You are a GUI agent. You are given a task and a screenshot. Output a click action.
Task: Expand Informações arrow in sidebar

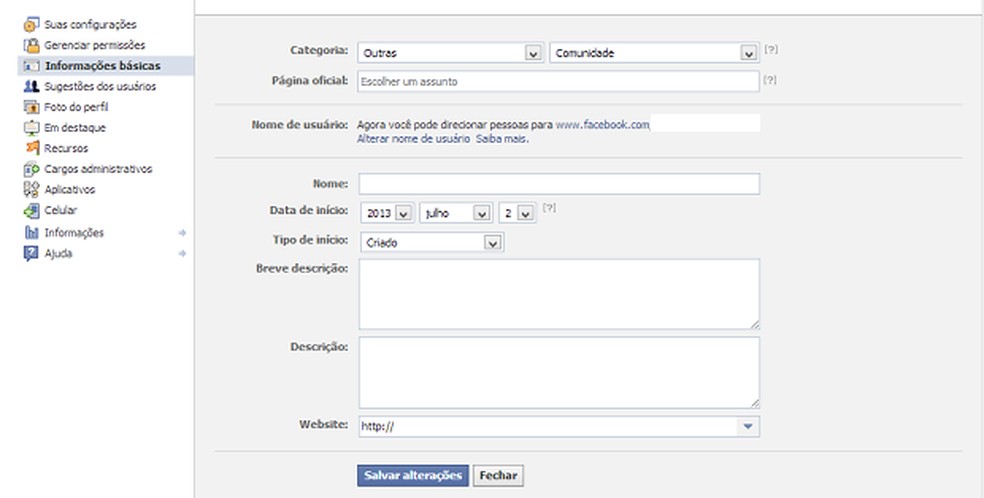point(183,233)
